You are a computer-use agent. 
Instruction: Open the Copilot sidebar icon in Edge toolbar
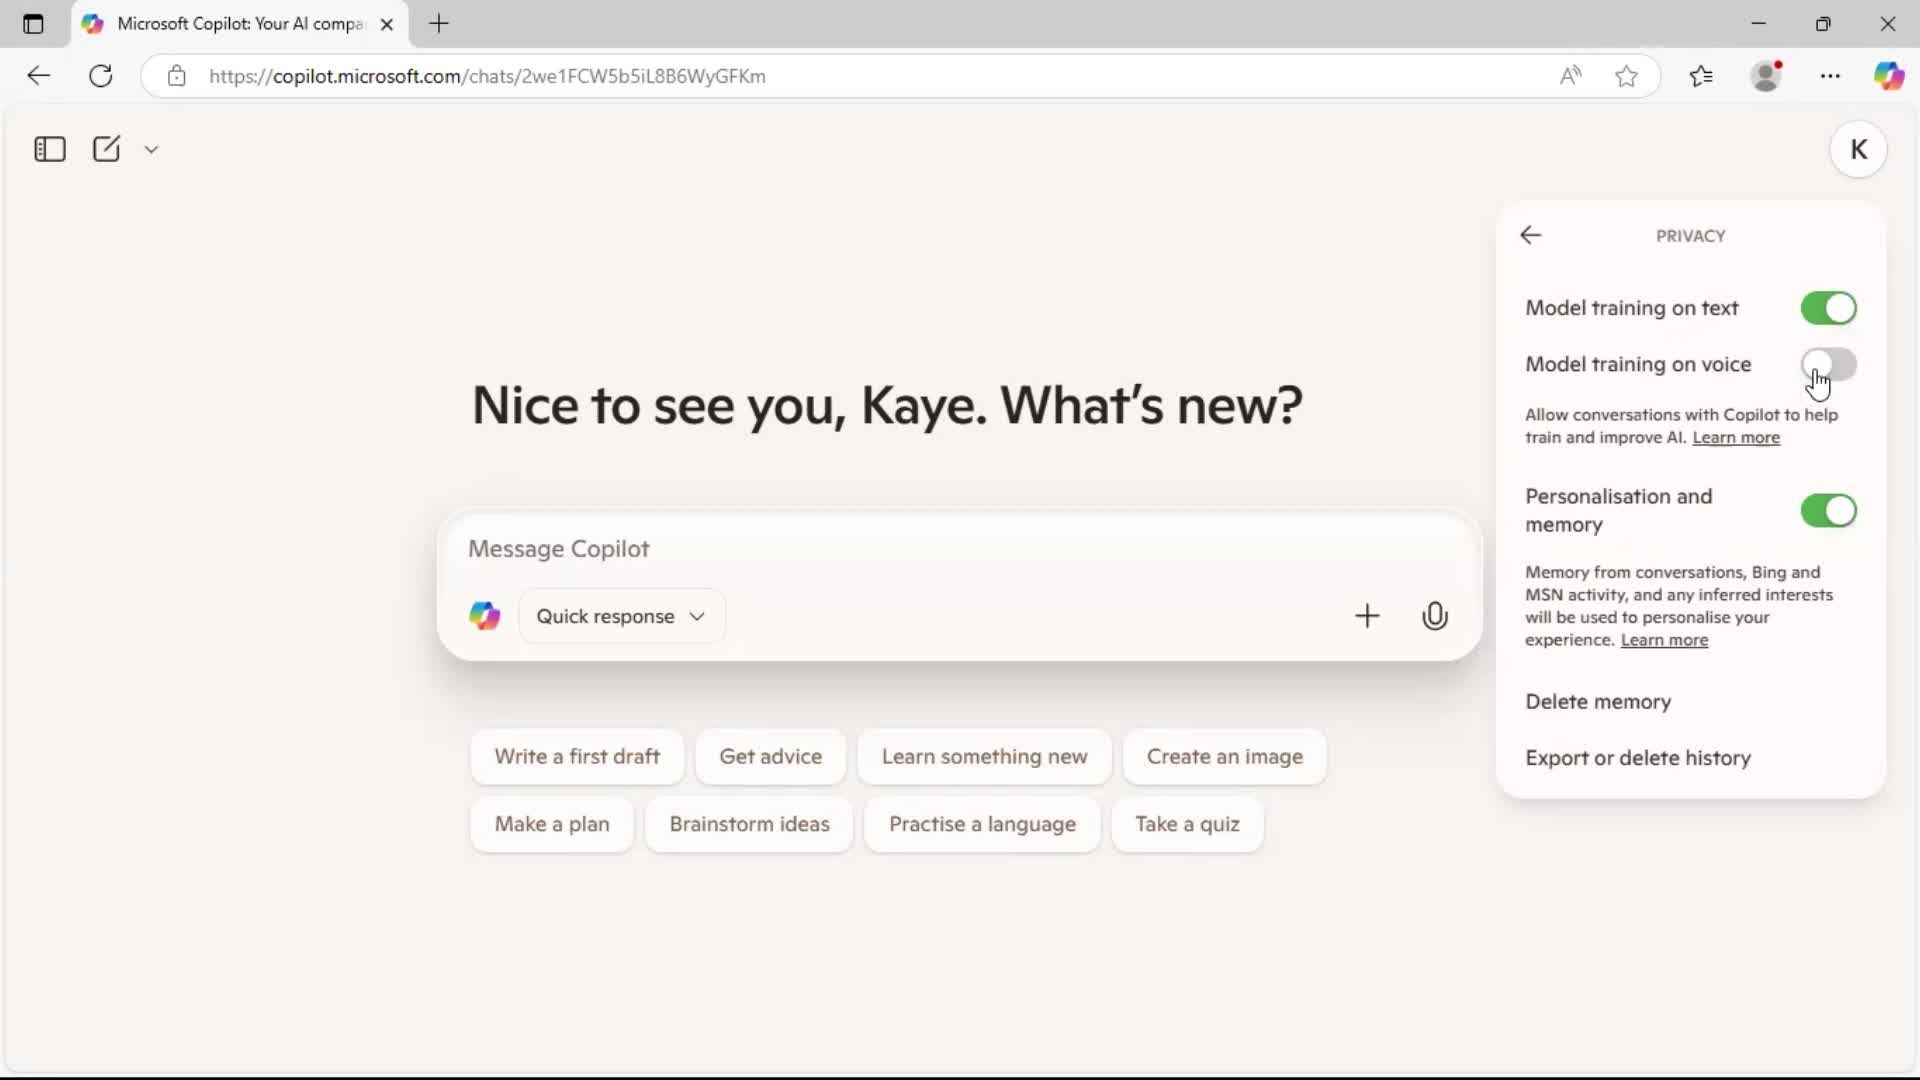[x=1889, y=76]
